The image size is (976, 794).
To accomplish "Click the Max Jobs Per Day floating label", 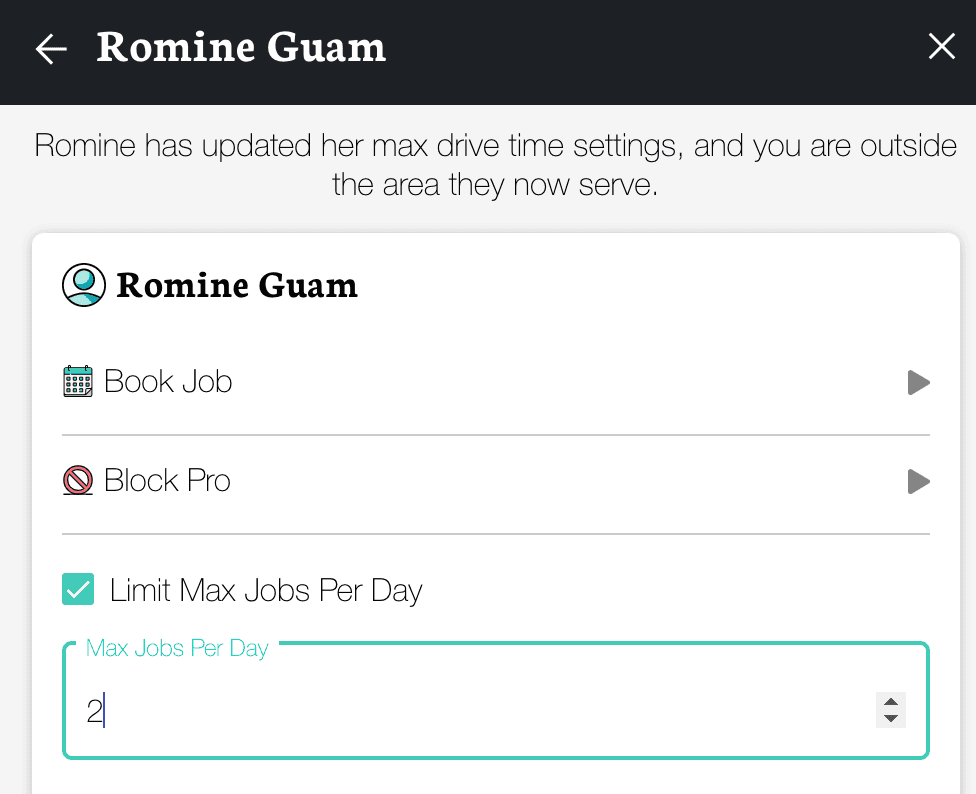I will pyautogui.click(x=177, y=648).
